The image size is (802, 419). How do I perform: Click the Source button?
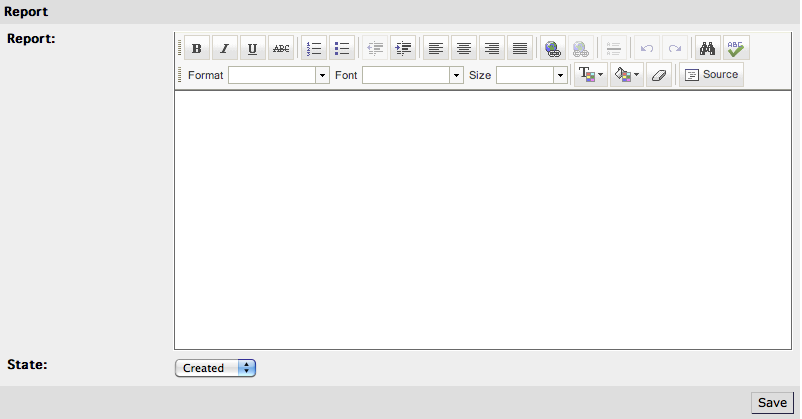[711, 75]
